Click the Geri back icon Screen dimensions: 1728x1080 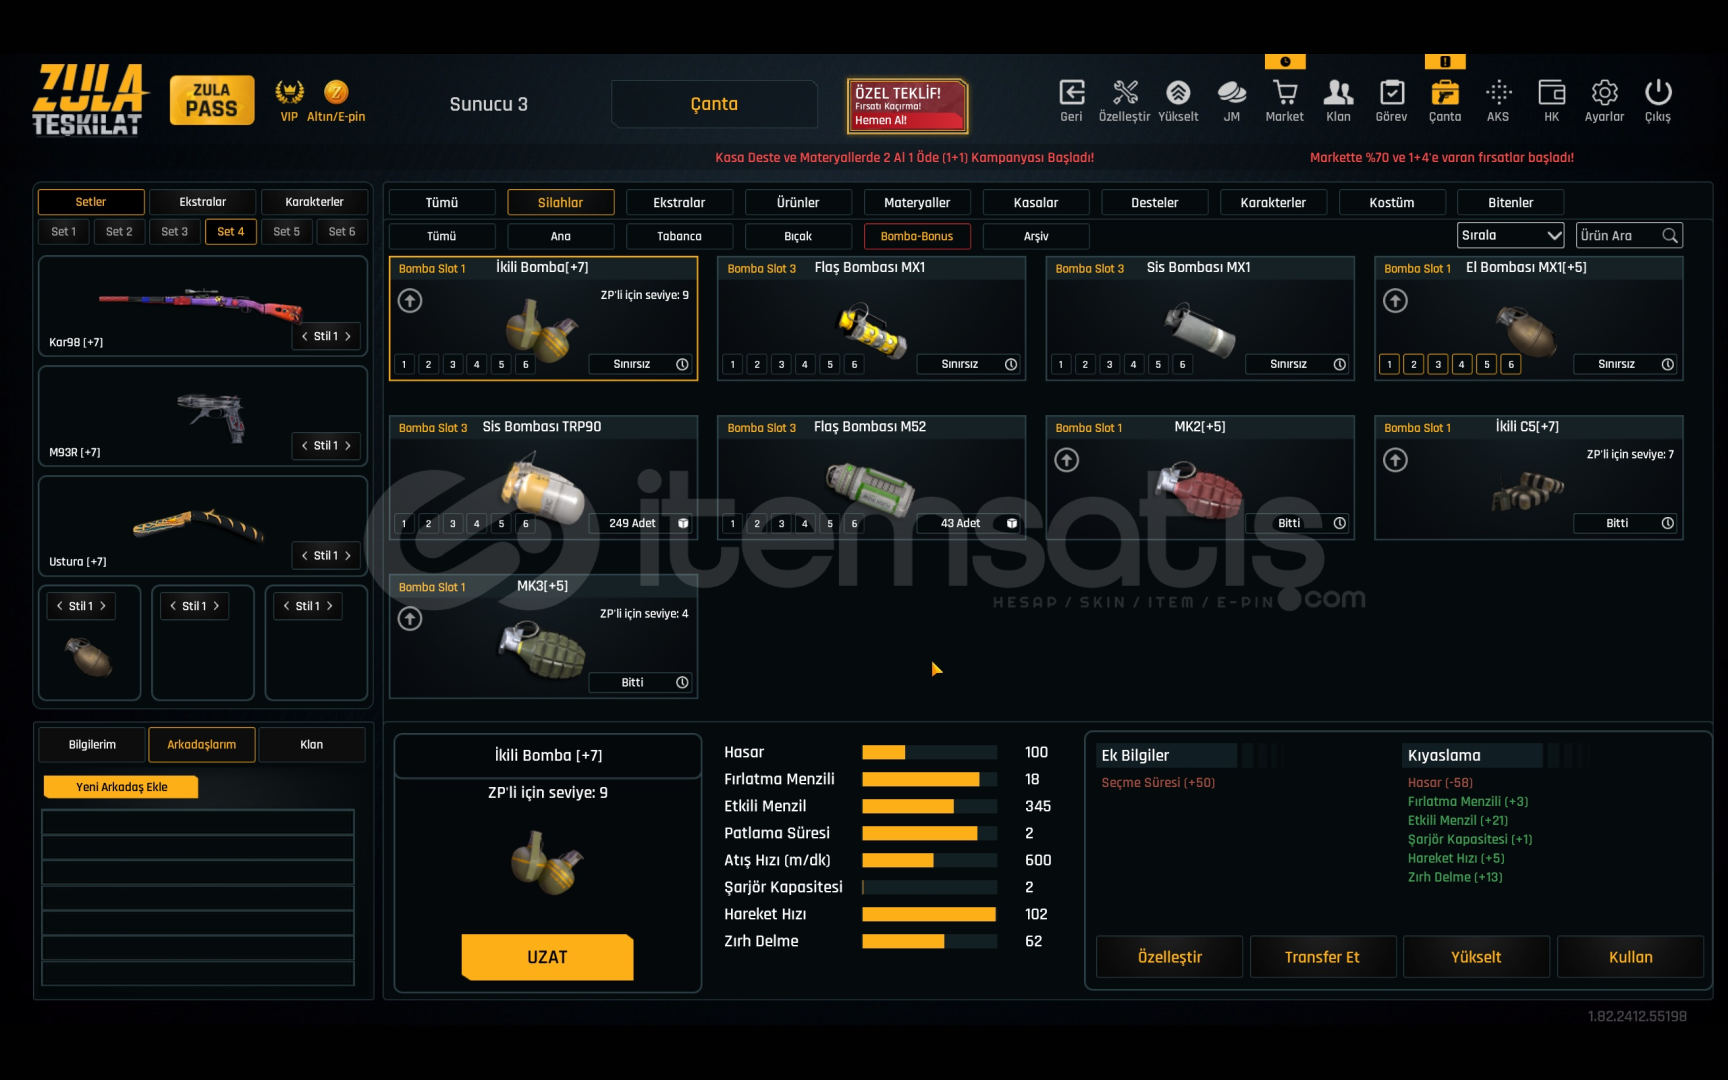click(1071, 93)
